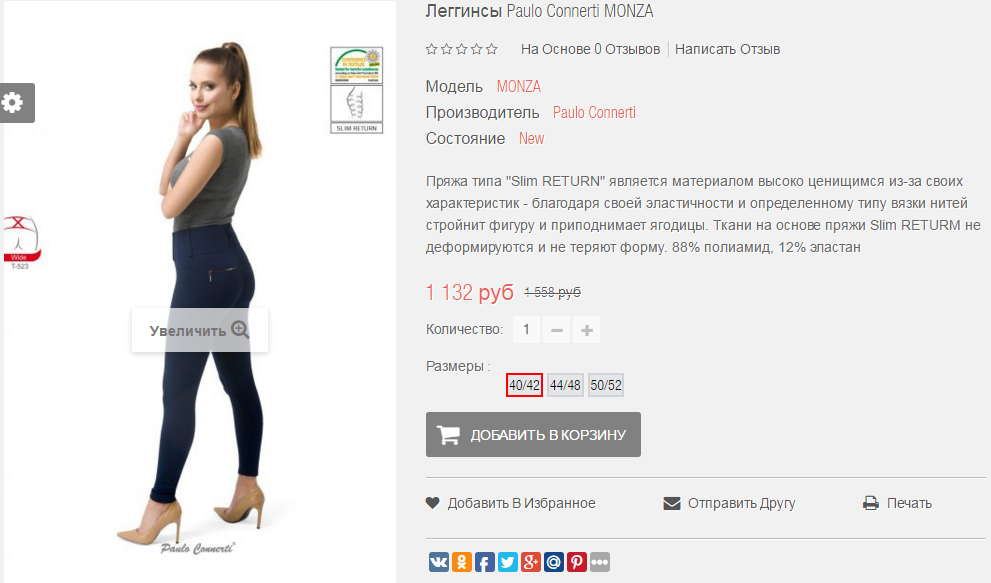Screen dimensions: 991x583
Task: Increase quantity with the plus button
Action: click(x=587, y=329)
